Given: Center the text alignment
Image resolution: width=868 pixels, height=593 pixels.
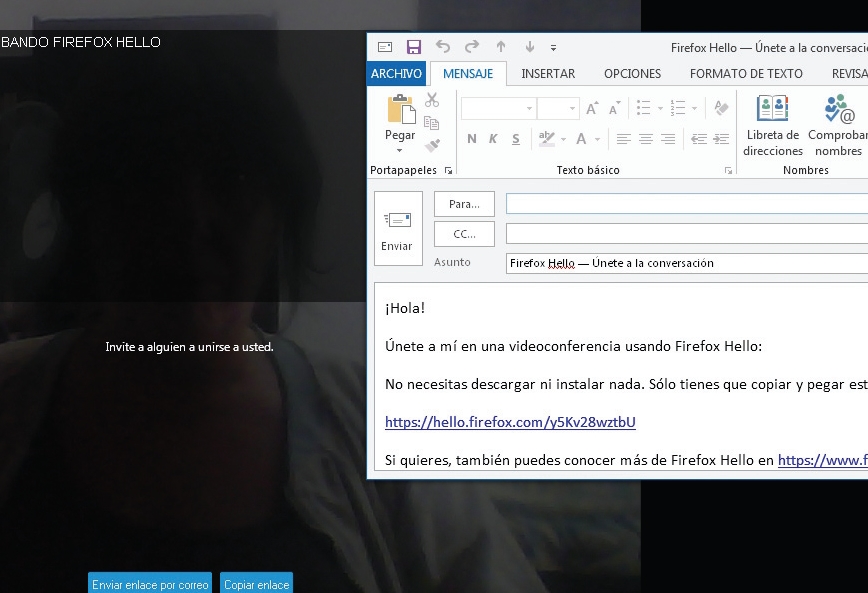Looking at the screenshot, I should tap(646, 139).
